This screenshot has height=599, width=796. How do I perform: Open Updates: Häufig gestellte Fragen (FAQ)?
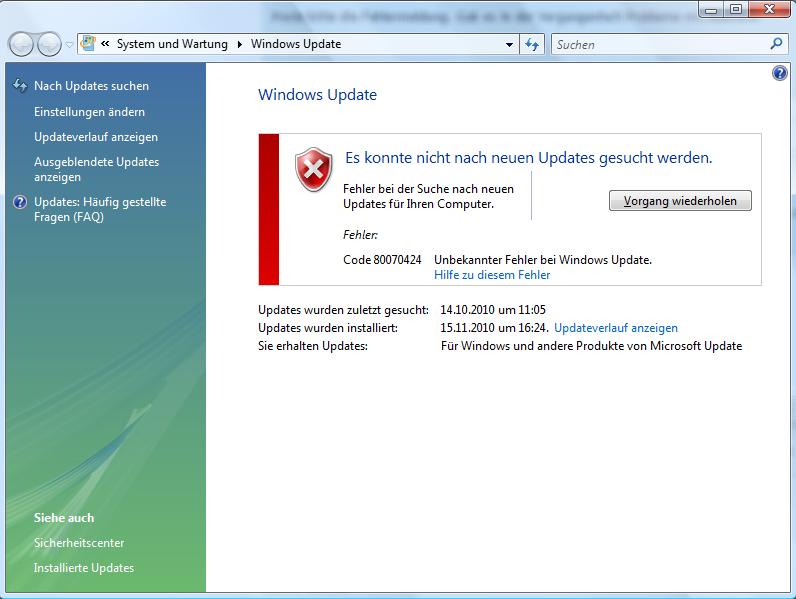pos(100,209)
